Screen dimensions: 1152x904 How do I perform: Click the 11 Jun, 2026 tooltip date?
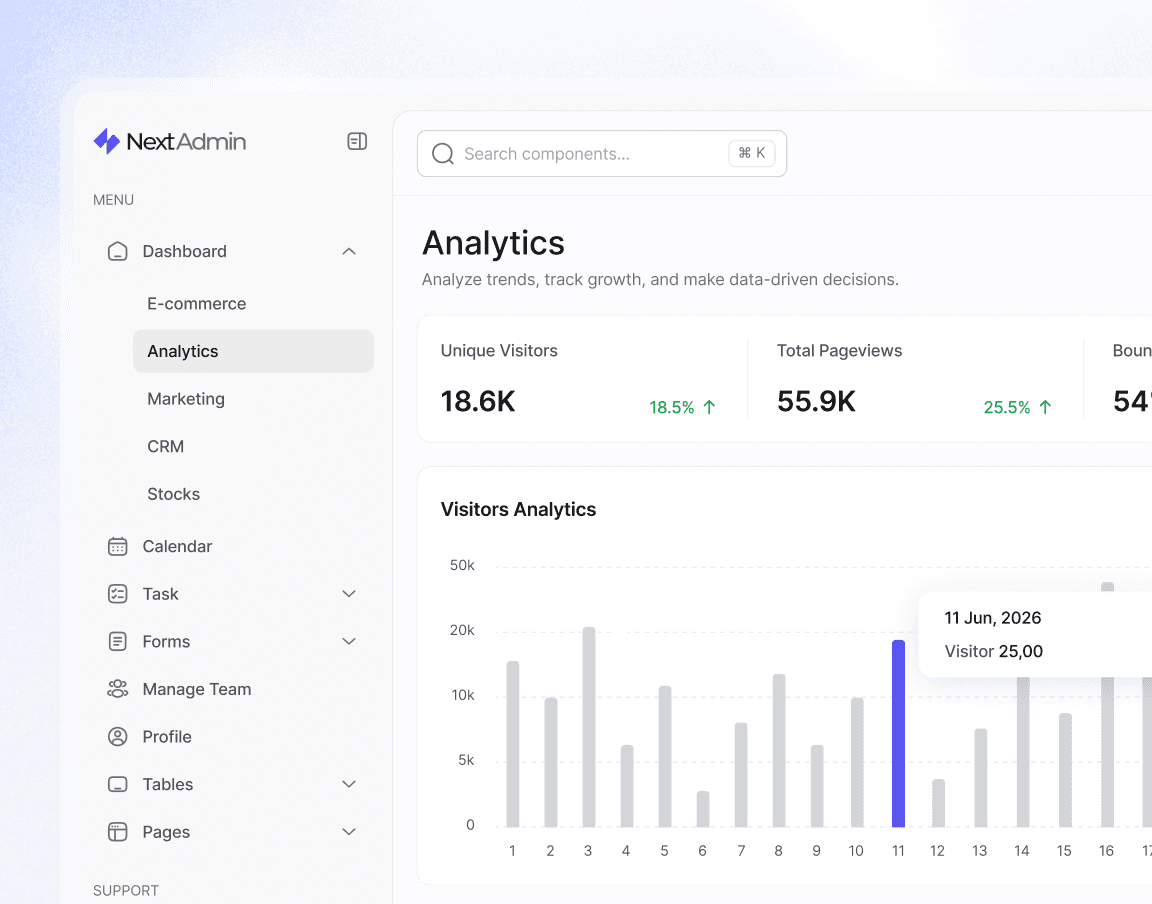point(993,617)
